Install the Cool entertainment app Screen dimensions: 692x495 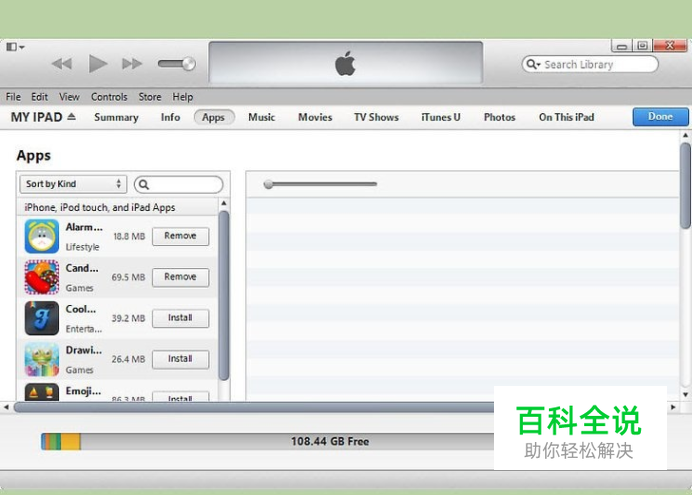coord(181,318)
